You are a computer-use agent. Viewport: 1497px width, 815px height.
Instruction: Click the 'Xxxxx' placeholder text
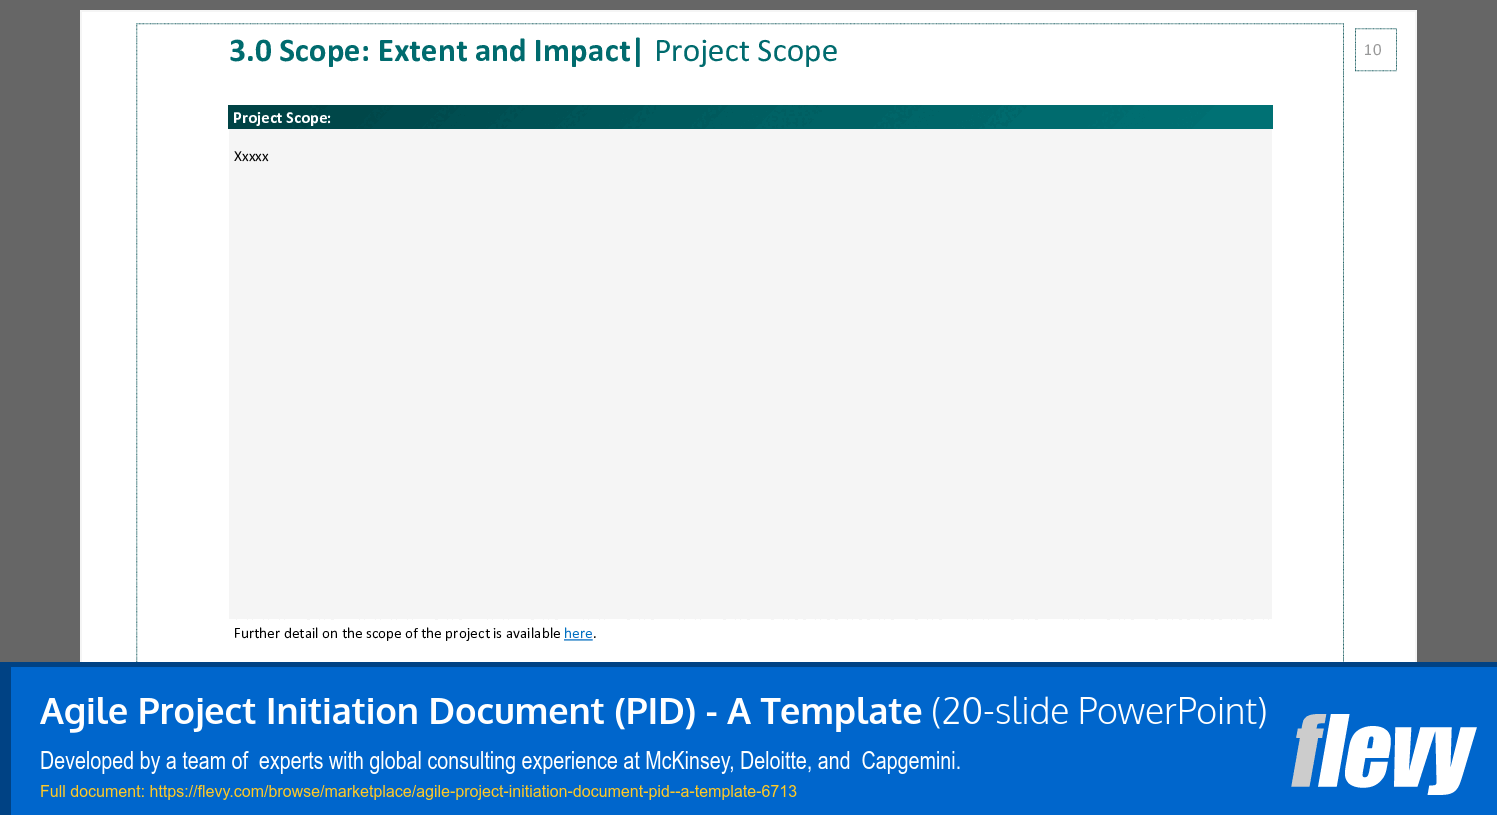pos(251,156)
